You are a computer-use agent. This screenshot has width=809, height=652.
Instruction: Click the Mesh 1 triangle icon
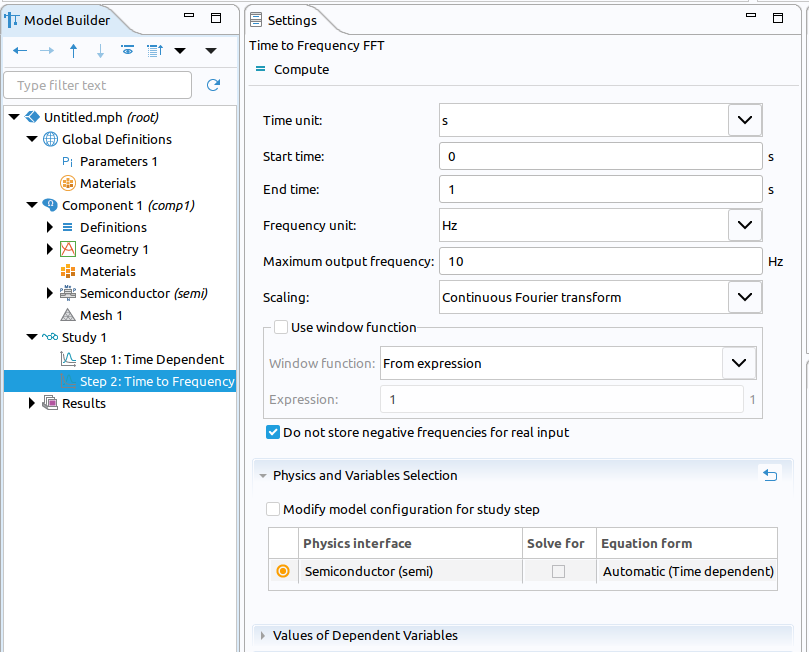point(68,315)
